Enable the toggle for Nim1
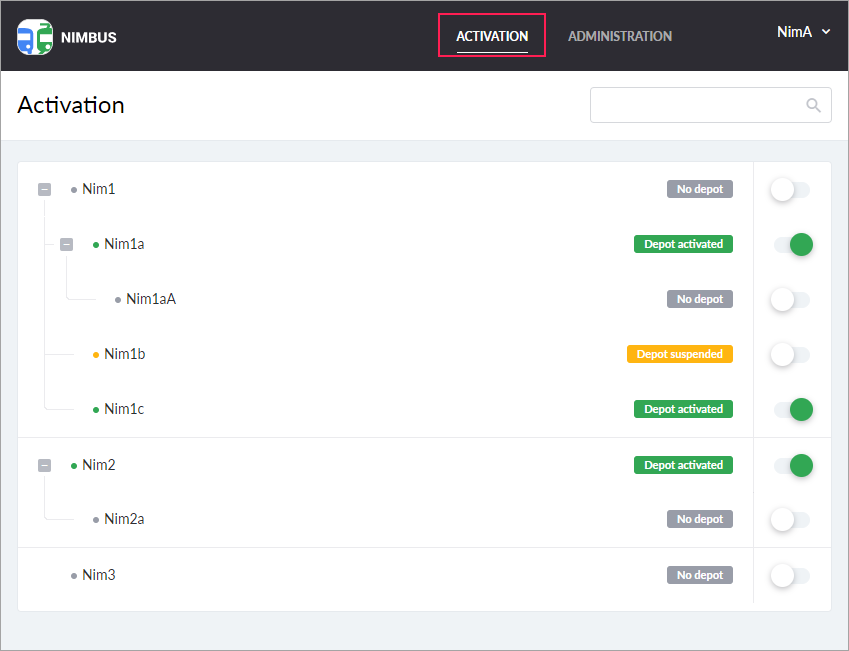 tap(790, 189)
